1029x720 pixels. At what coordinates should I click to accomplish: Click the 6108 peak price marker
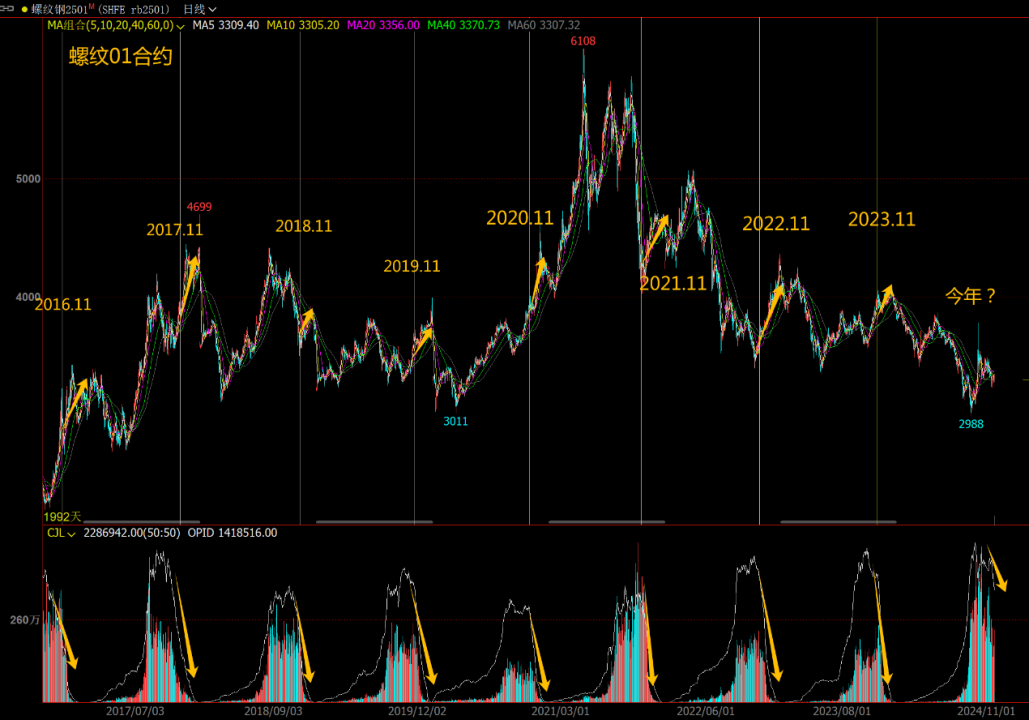[x=584, y=41]
